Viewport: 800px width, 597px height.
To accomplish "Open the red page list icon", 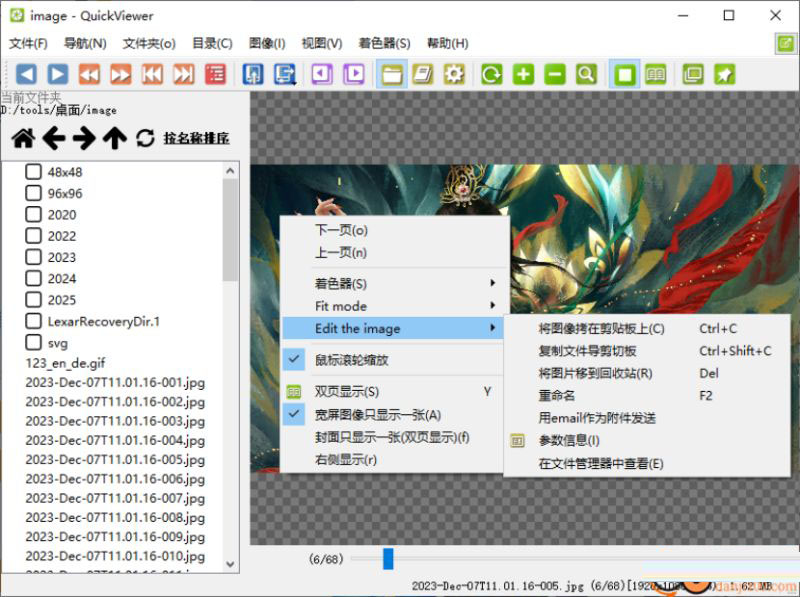I will tap(215, 74).
